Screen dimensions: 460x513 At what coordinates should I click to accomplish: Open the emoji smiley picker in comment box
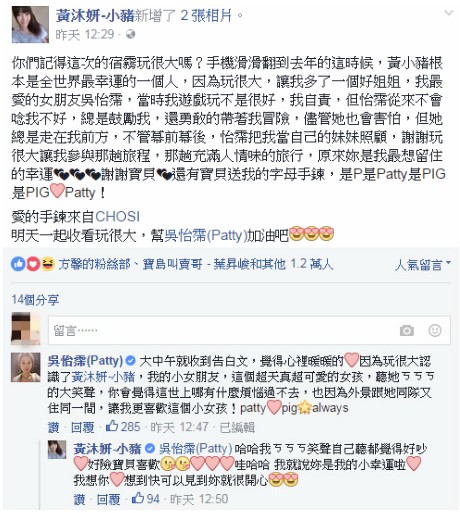435,330
